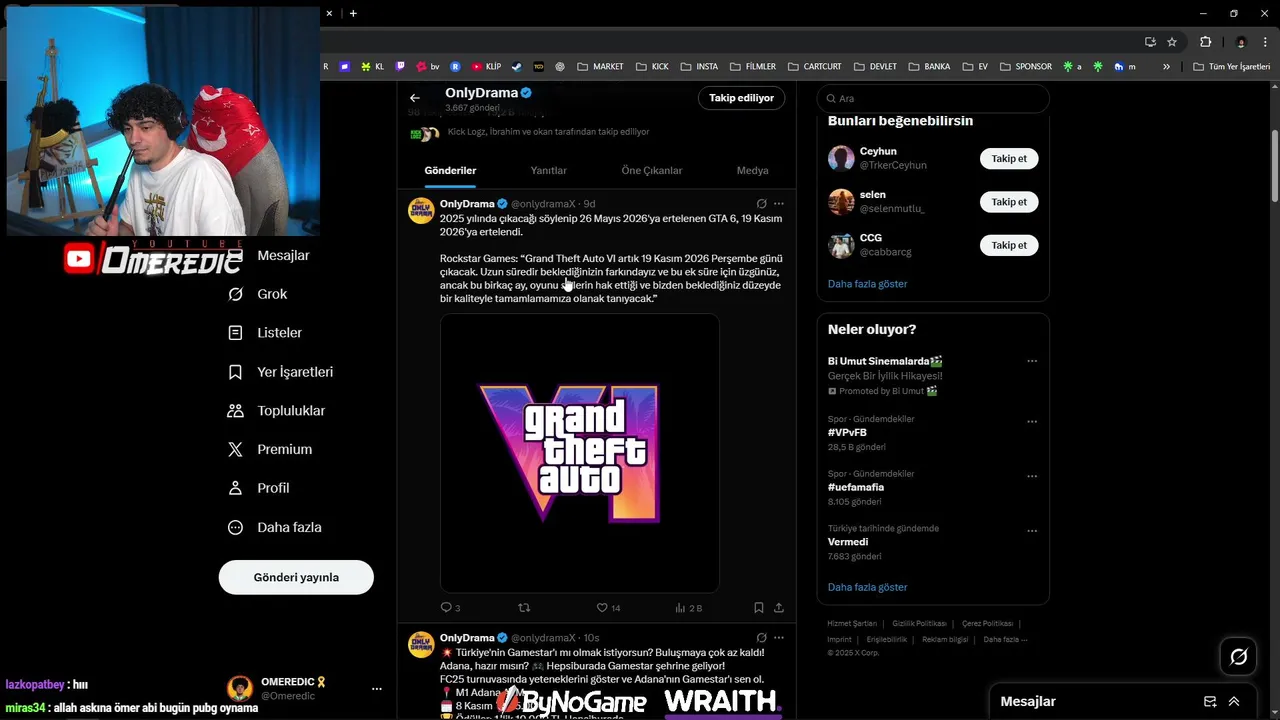Click the Grok slash icon in sidebar

(235, 294)
